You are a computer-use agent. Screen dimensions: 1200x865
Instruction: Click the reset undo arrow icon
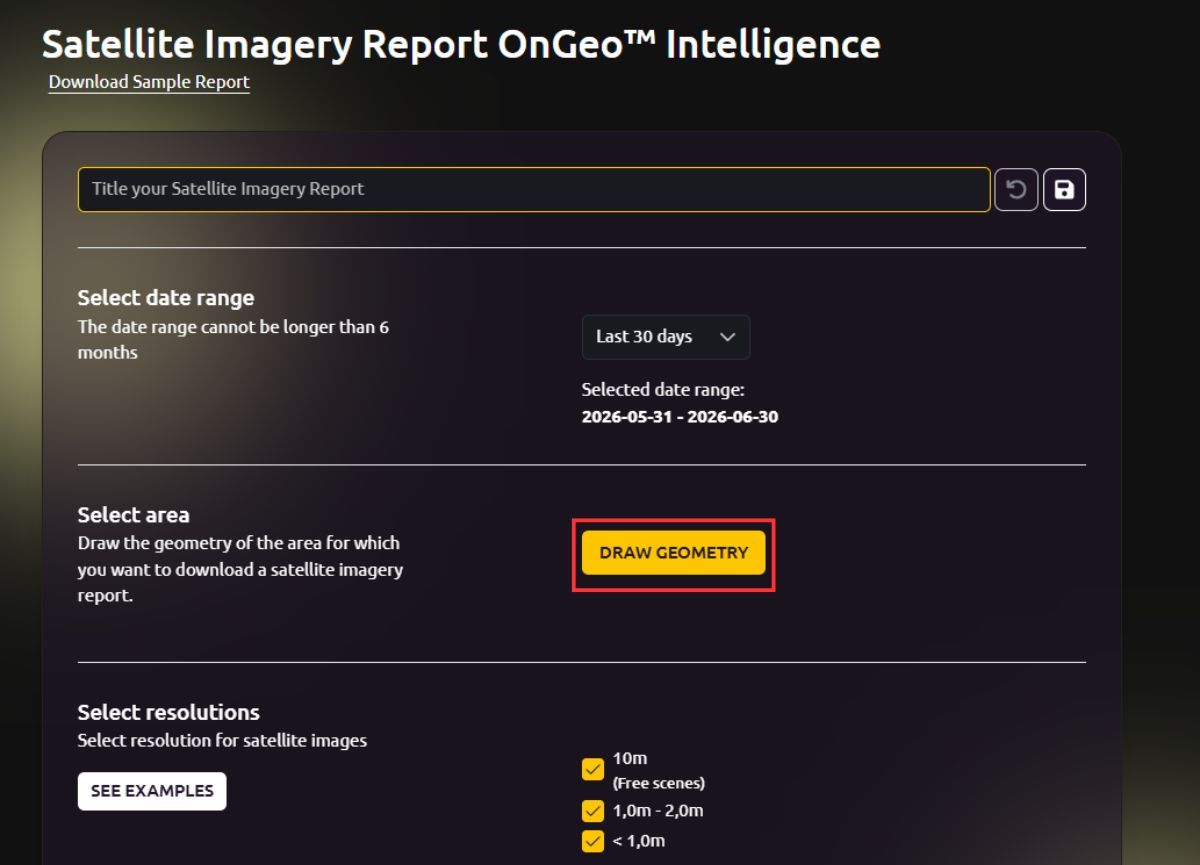tap(1016, 189)
